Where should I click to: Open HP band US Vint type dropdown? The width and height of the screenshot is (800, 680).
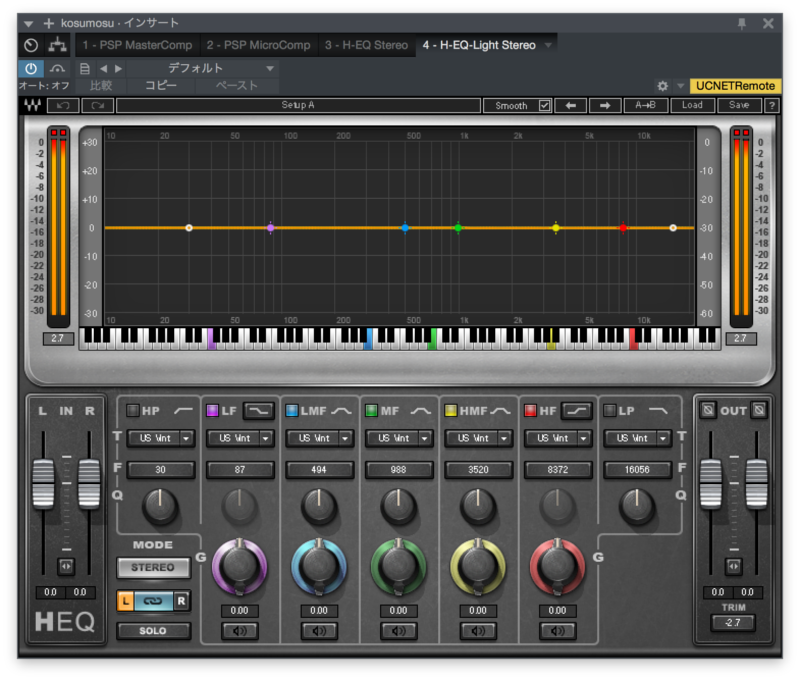(160, 438)
